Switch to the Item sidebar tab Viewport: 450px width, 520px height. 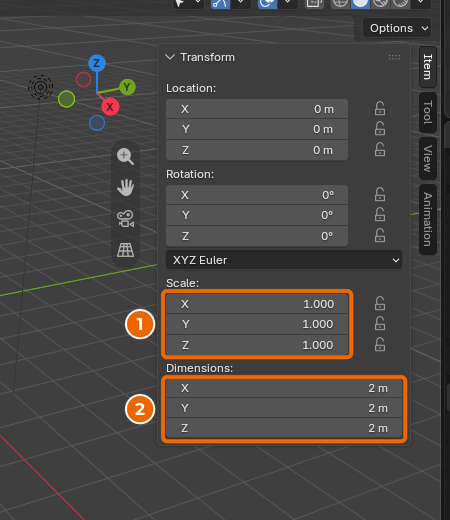pos(428,67)
